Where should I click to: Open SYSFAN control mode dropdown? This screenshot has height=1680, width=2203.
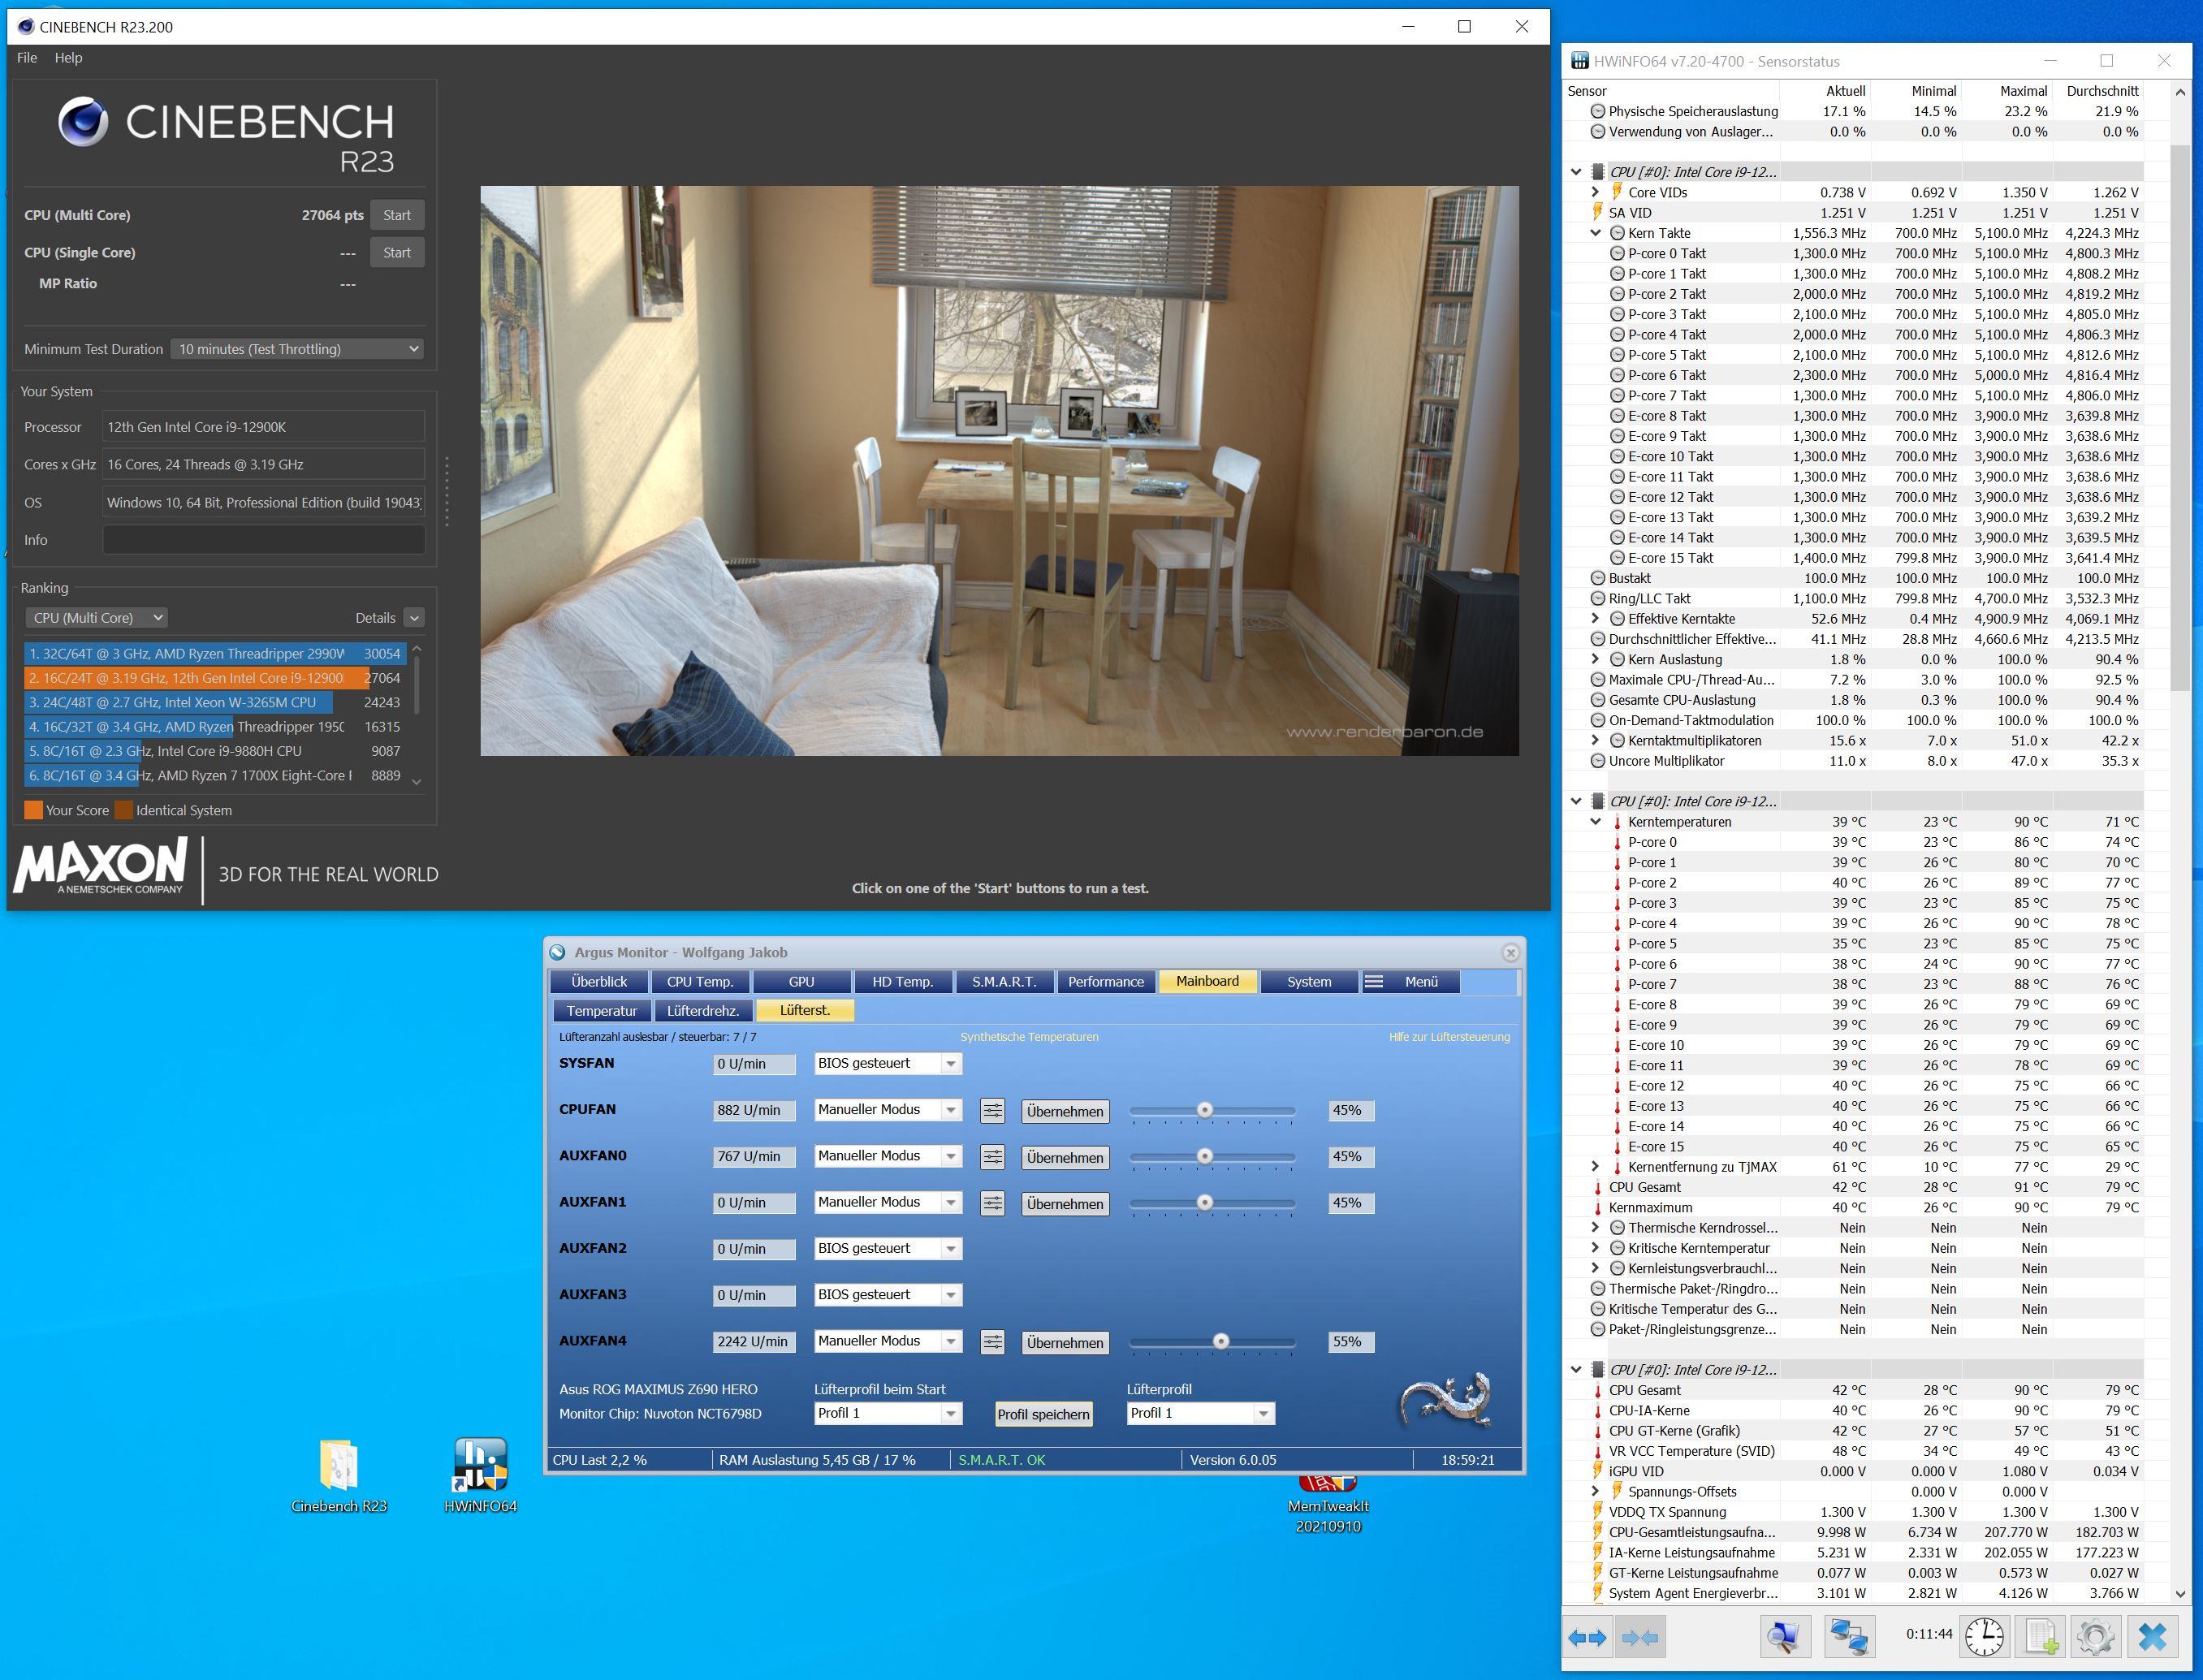click(x=888, y=1064)
